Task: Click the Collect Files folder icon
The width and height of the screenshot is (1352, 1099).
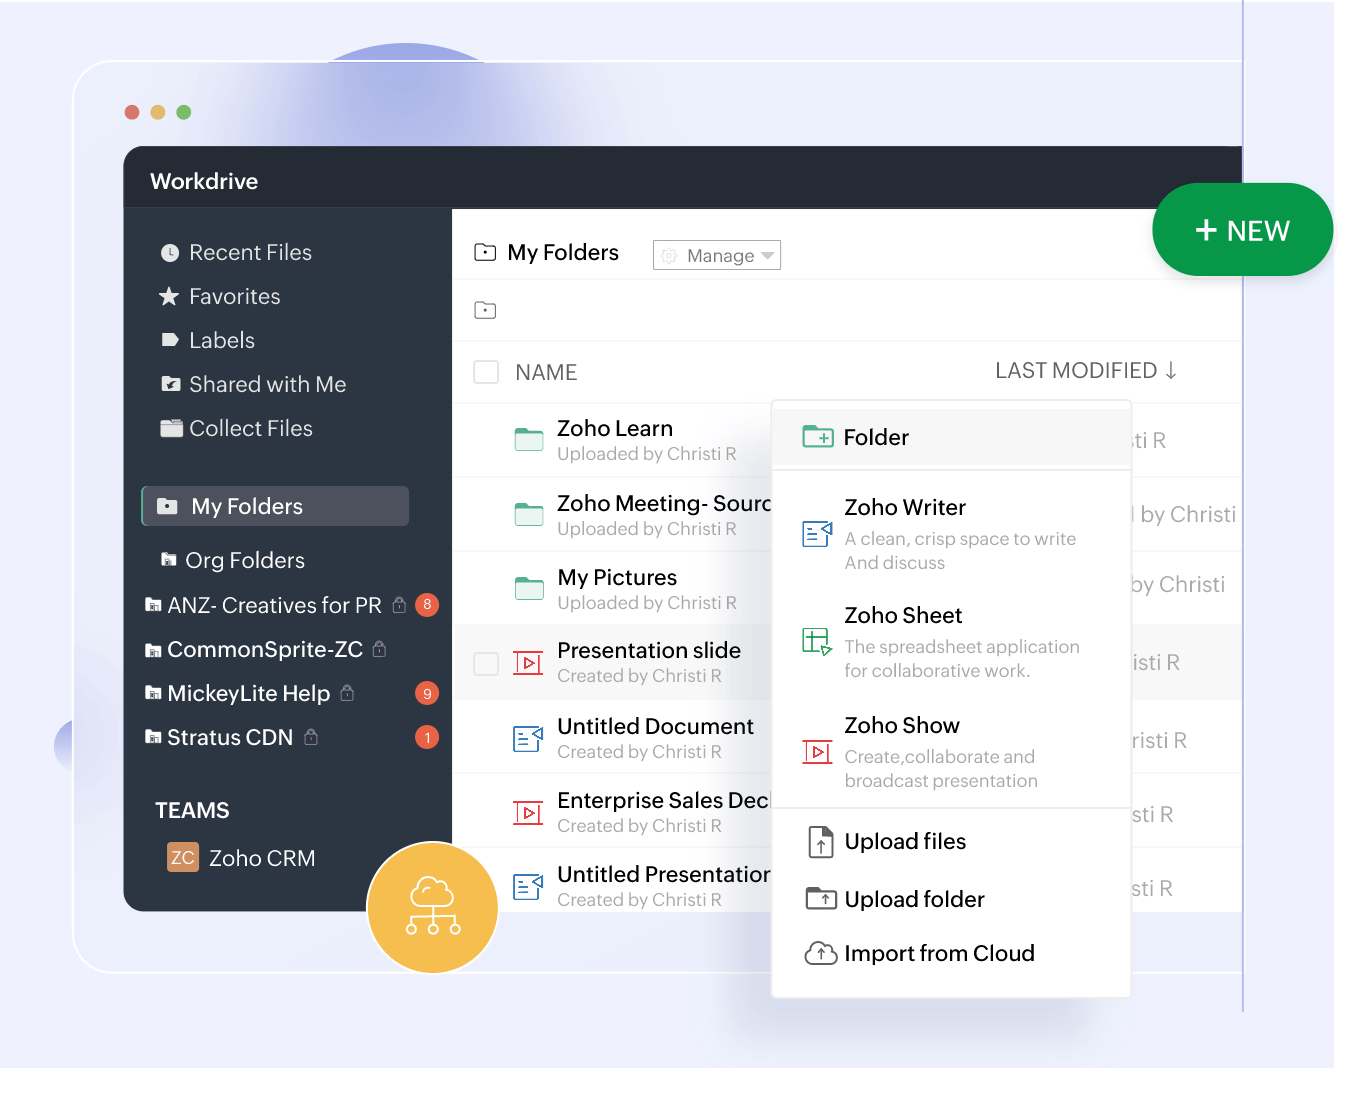Action: tap(172, 428)
